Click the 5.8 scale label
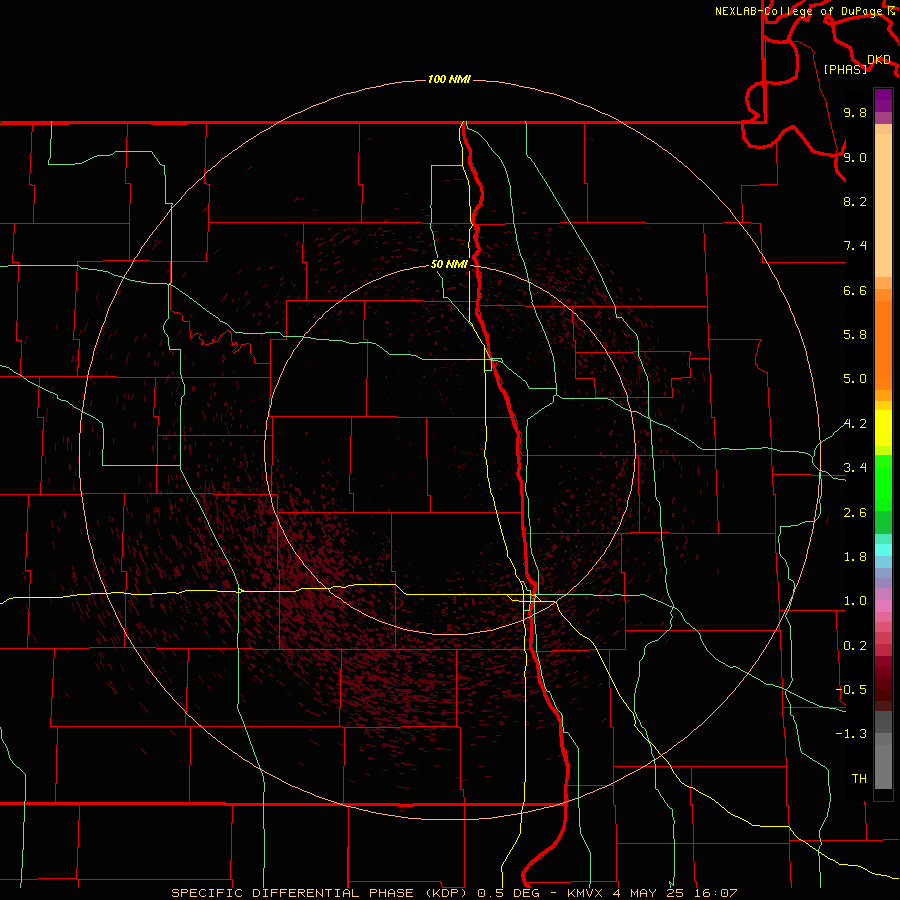 click(x=855, y=335)
